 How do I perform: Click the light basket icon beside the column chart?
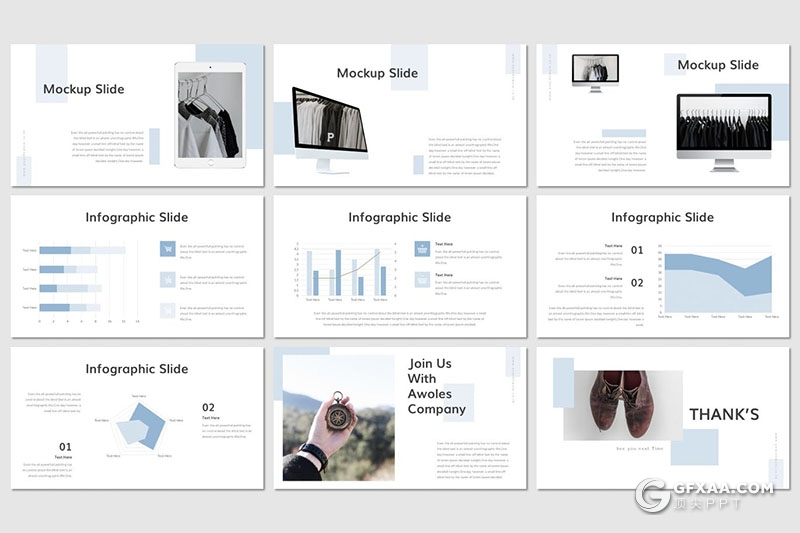point(421,280)
